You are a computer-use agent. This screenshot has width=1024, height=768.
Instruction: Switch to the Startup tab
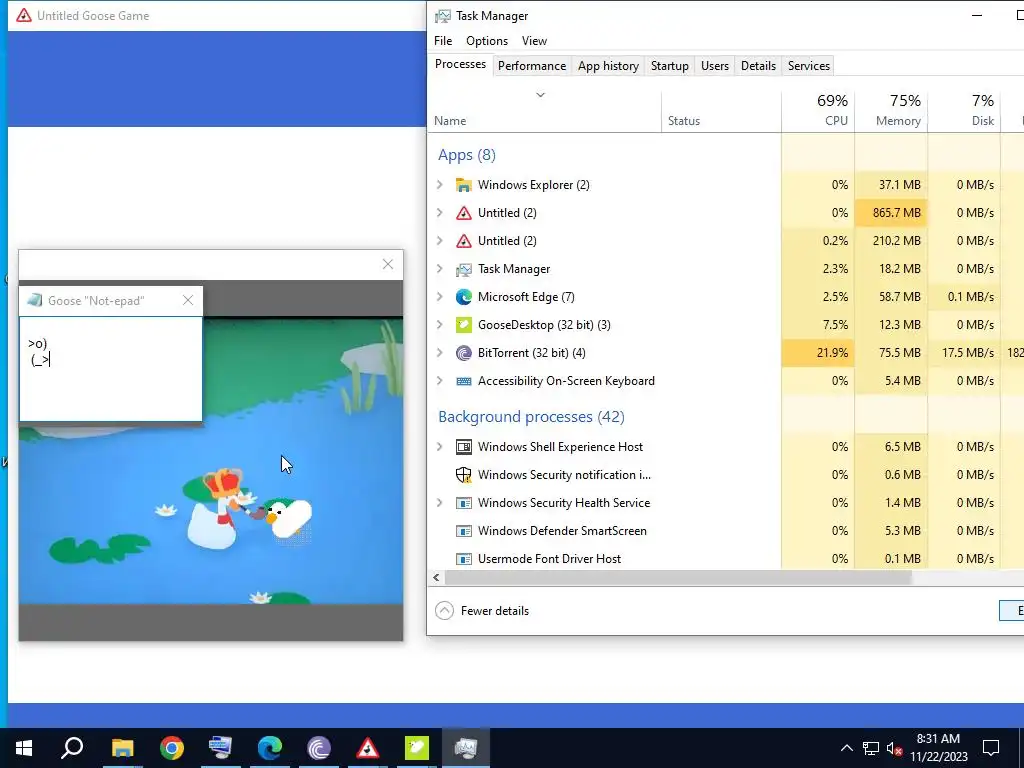coord(669,66)
